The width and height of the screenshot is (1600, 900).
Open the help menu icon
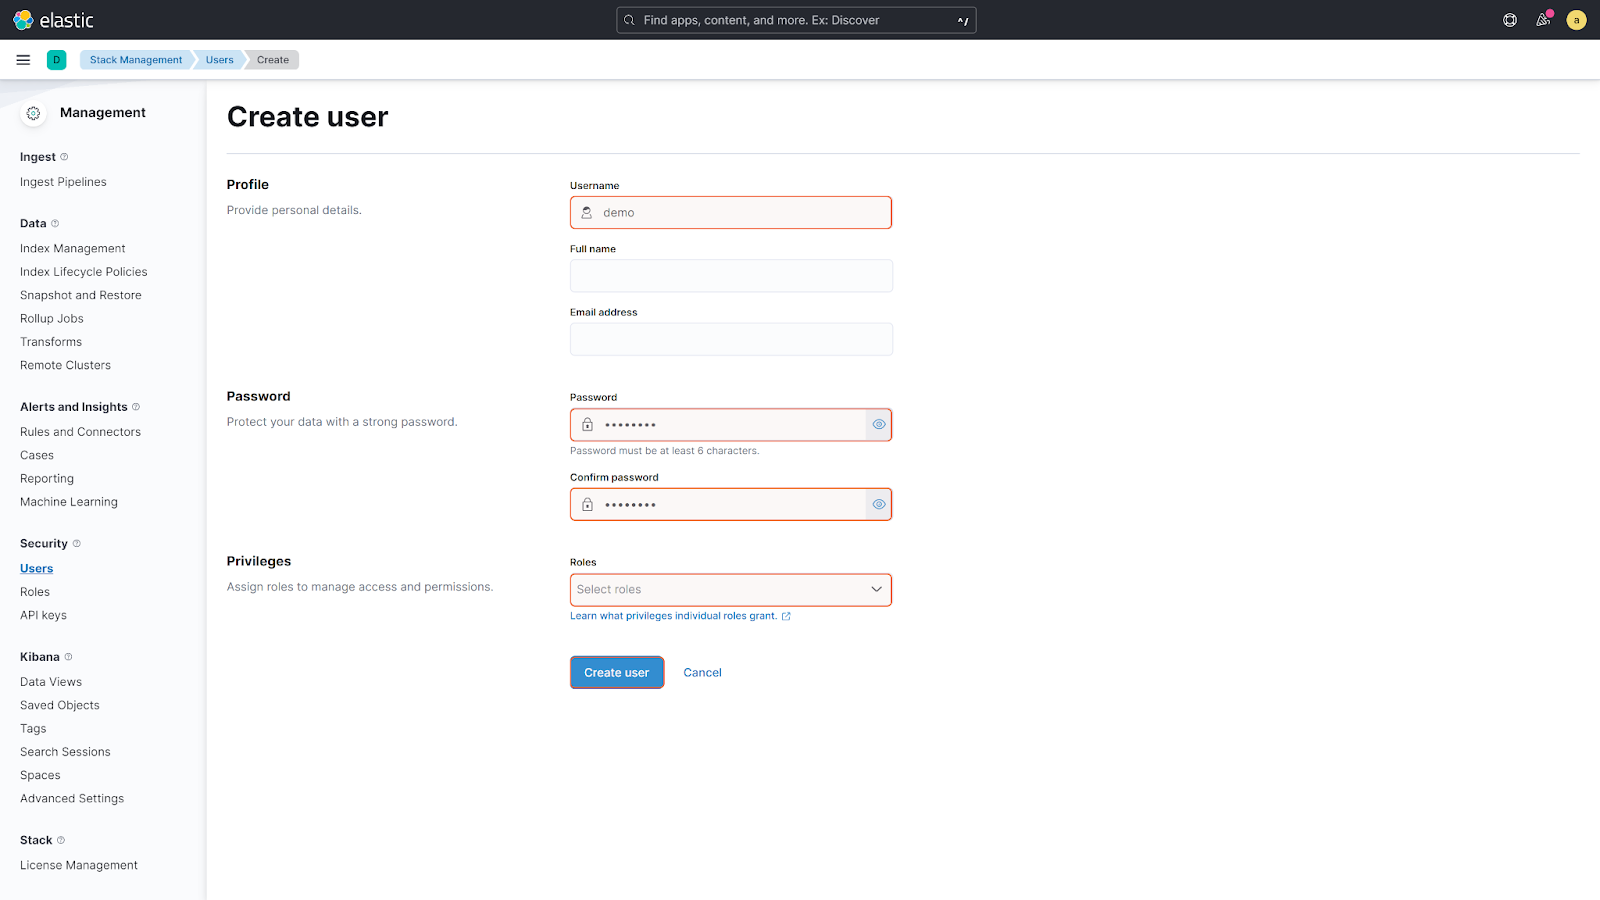(x=1510, y=20)
